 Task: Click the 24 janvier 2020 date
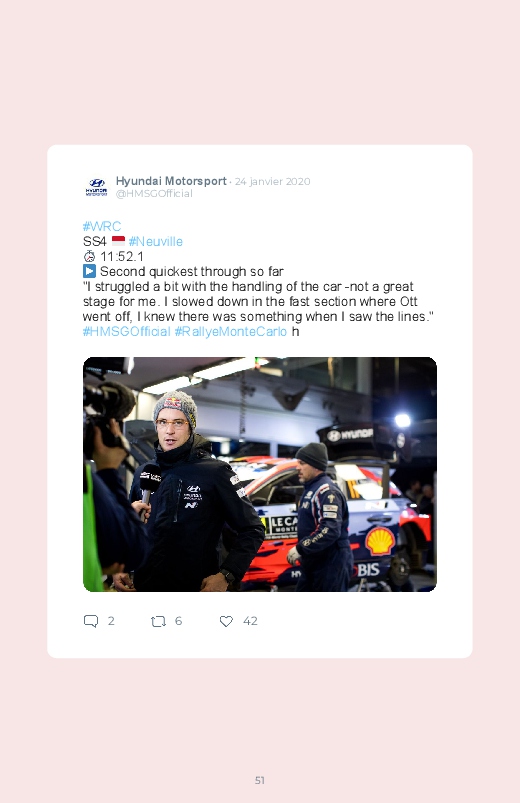click(273, 181)
